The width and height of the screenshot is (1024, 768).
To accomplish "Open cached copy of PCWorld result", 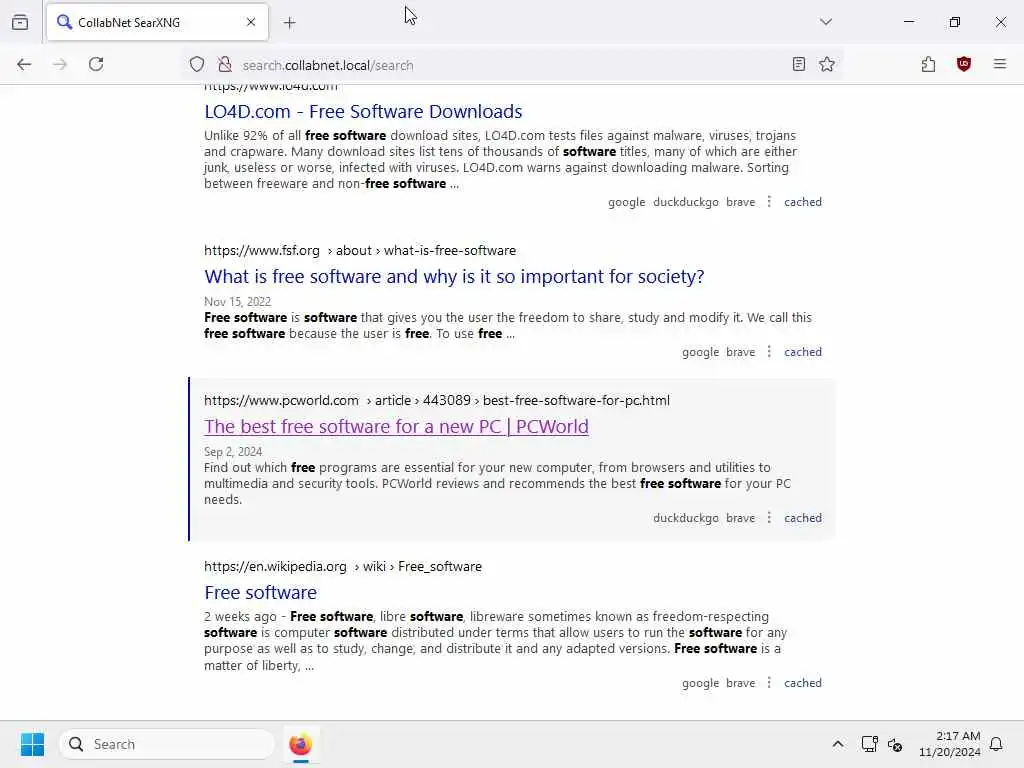I will click(x=803, y=518).
